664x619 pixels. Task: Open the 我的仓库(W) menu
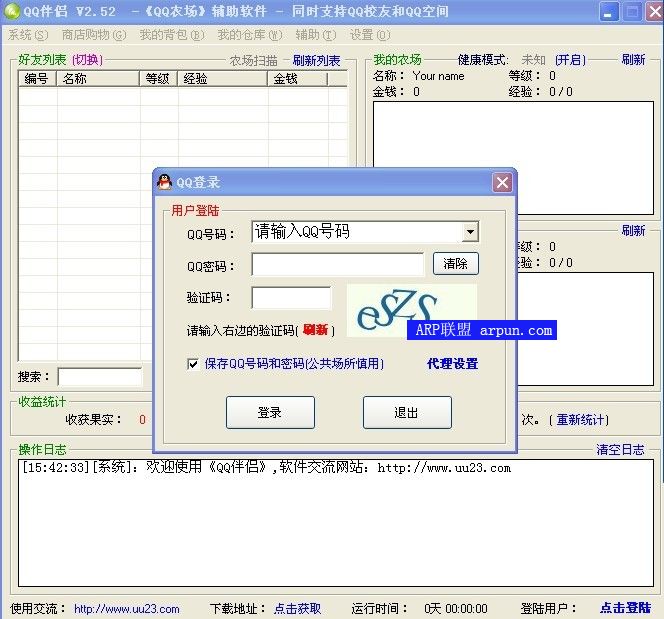pyautogui.click(x=249, y=35)
